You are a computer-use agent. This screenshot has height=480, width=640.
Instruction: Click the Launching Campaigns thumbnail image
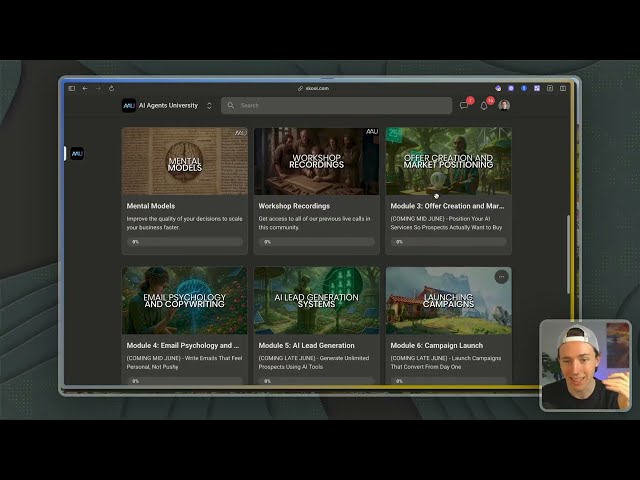click(448, 299)
